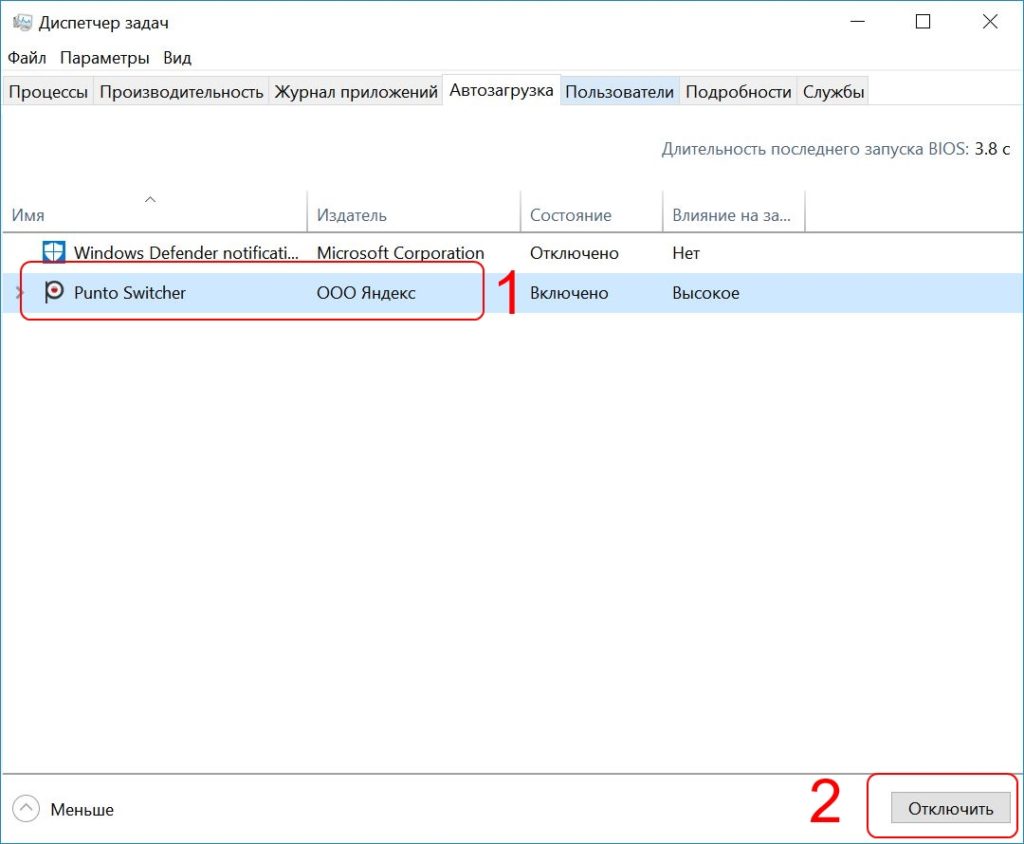Open the Журнал приложений tab
Screen dimensions: 1024x844
click(356, 92)
